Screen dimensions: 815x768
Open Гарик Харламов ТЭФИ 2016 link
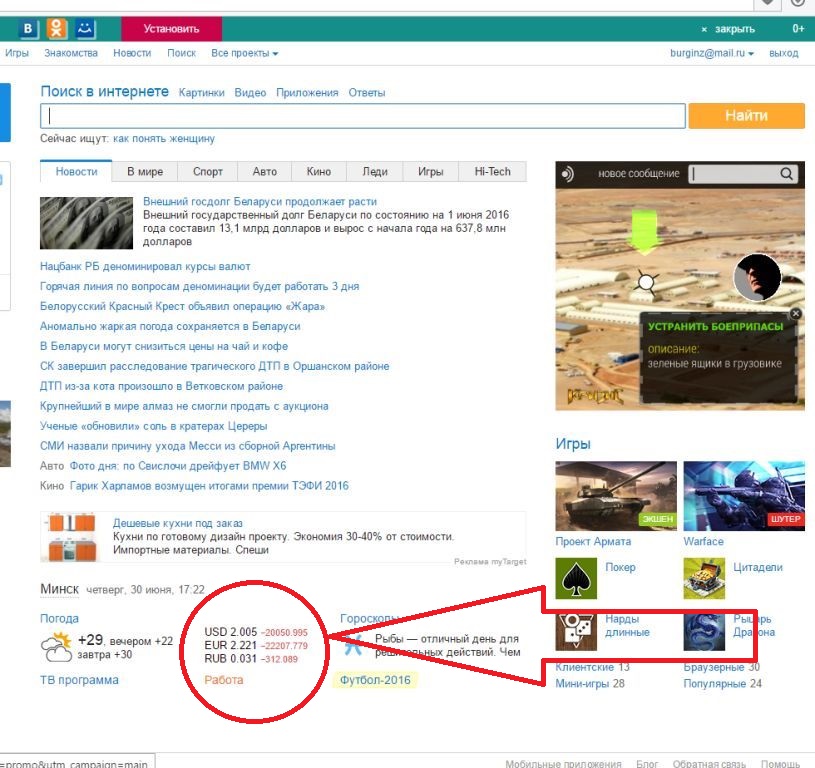[x=209, y=486]
